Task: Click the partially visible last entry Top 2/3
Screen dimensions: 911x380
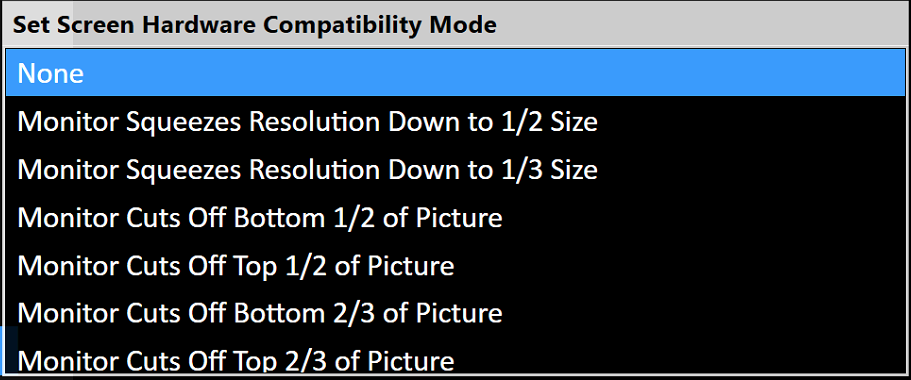Action: pos(456,355)
